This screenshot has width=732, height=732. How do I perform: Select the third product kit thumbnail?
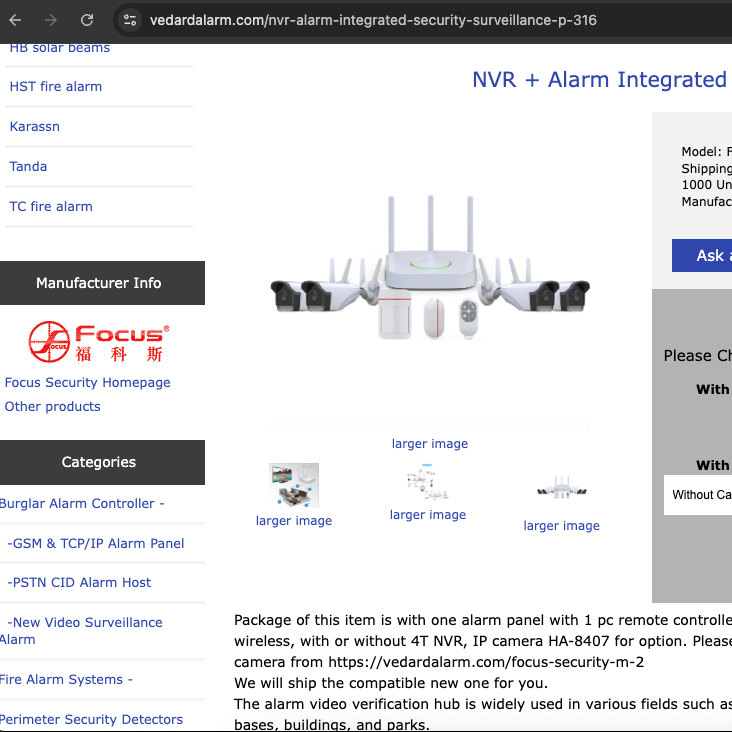pyautogui.click(x=561, y=489)
